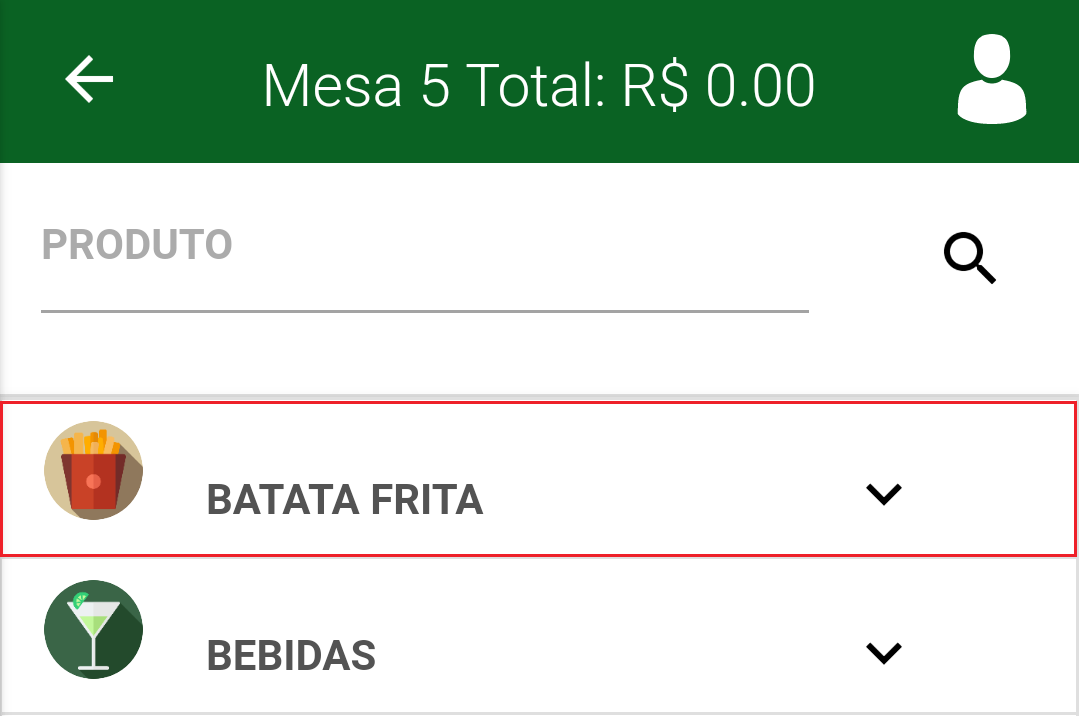This screenshot has height=716, width=1079.
Task: Click blank space right of Batata Frita chevron
Action: (991, 494)
